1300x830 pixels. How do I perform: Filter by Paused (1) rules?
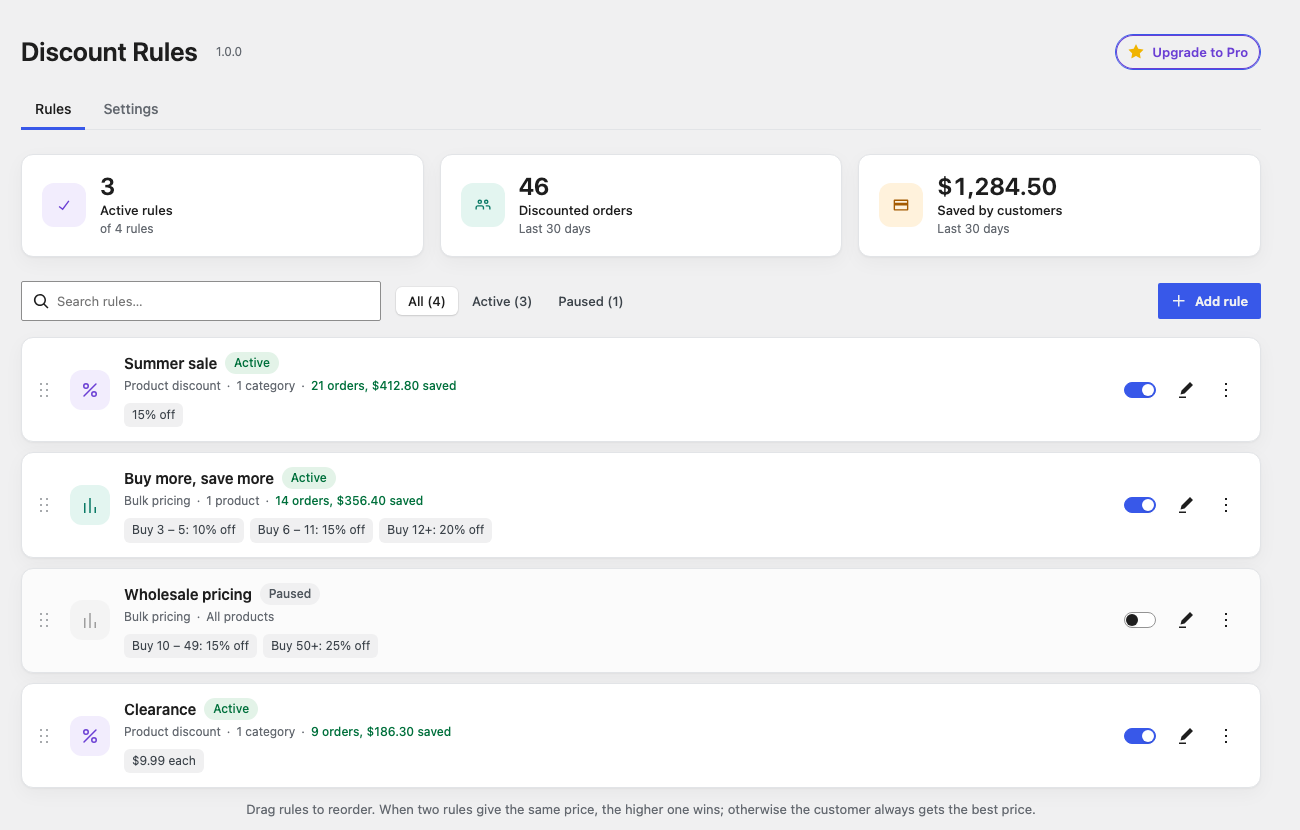(590, 301)
